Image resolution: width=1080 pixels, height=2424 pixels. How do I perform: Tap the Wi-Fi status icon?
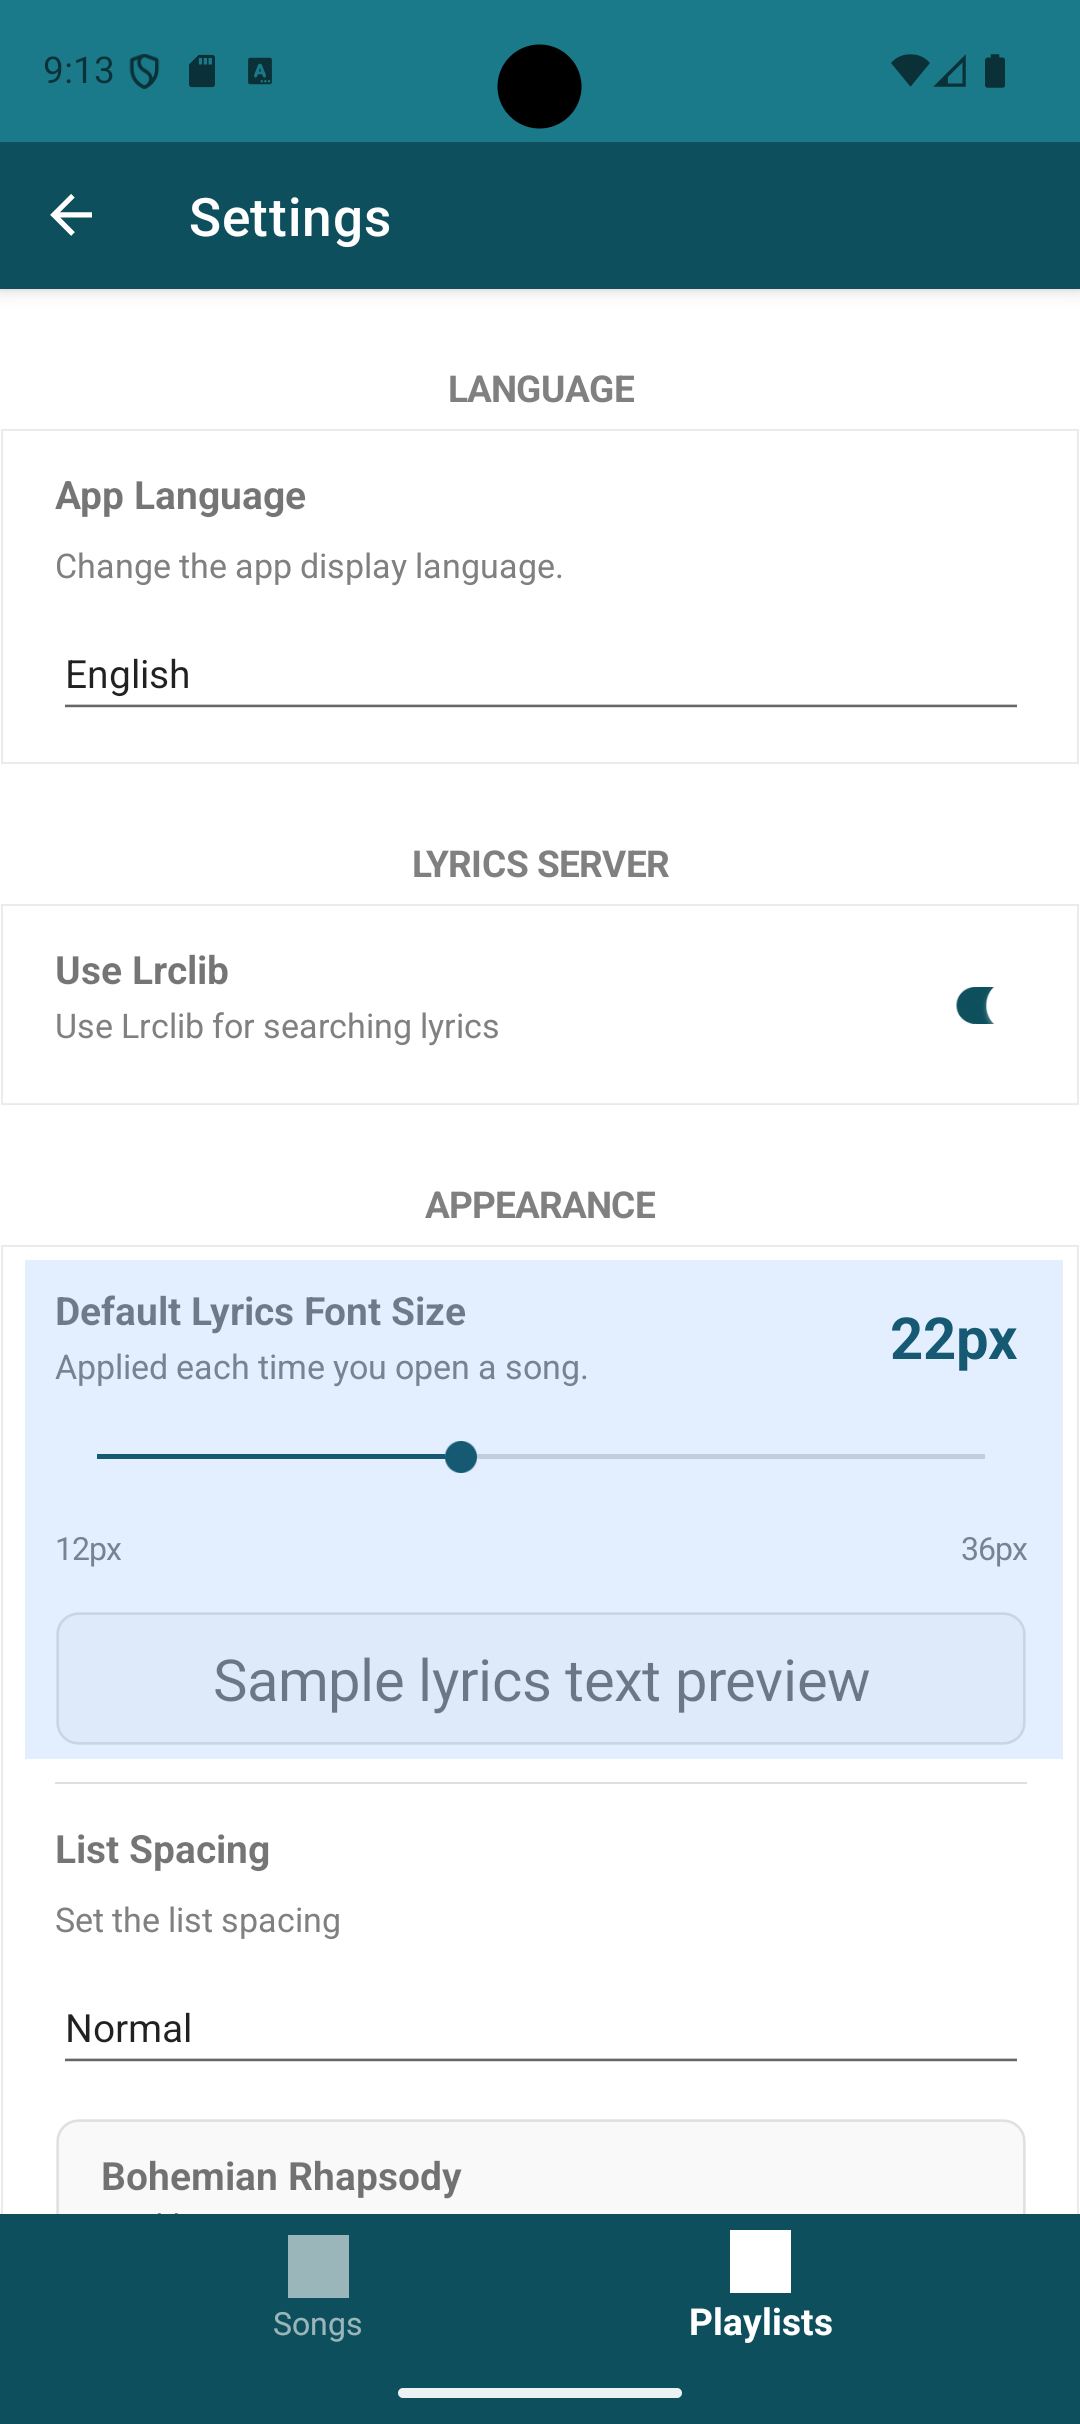tap(908, 71)
